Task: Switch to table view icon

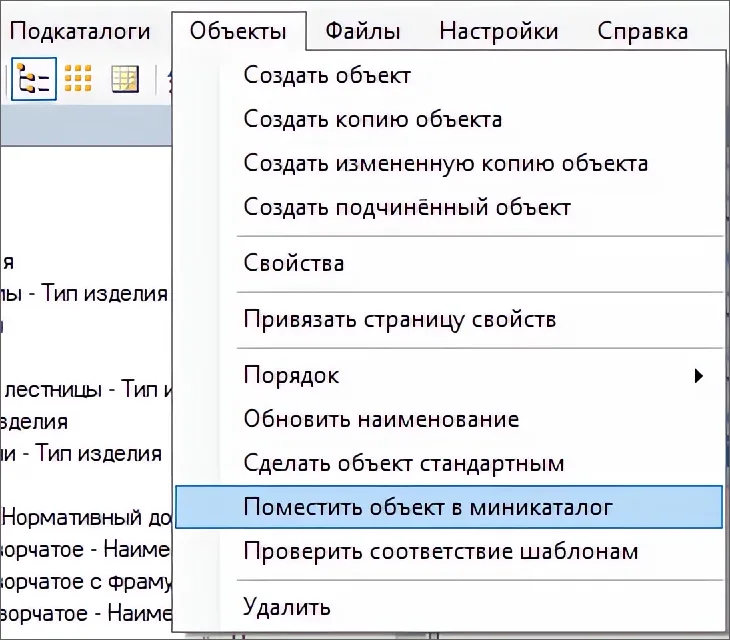Action: pos(125,77)
